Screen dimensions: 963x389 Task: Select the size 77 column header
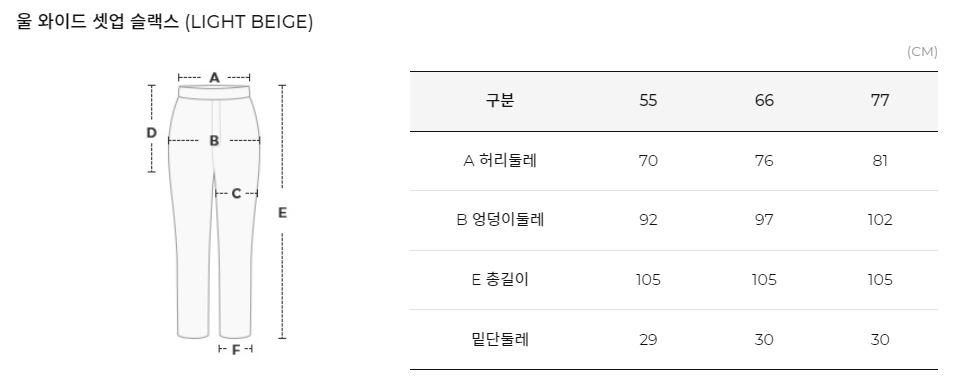click(x=880, y=101)
